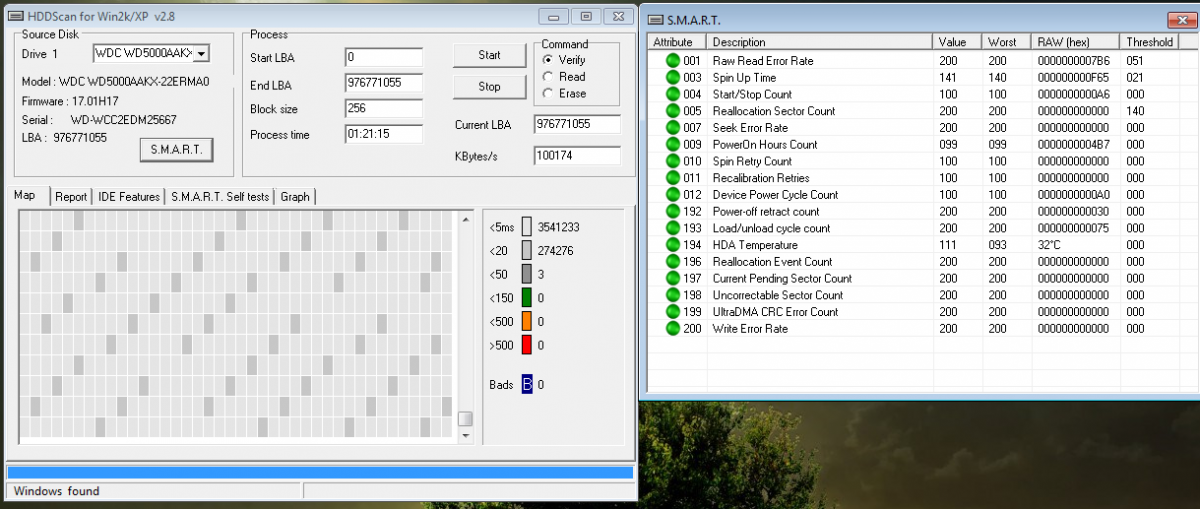Click green status icon for Reallocation Event Count
Screen dimensions: 1200x509
[x=673, y=262]
